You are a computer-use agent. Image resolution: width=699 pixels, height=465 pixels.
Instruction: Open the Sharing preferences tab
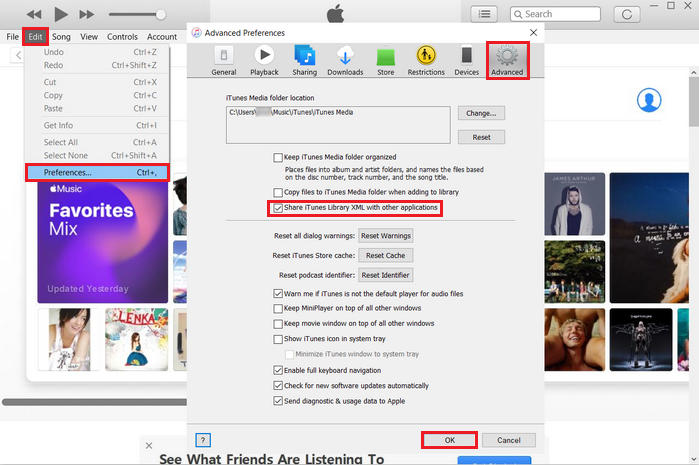coord(304,61)
